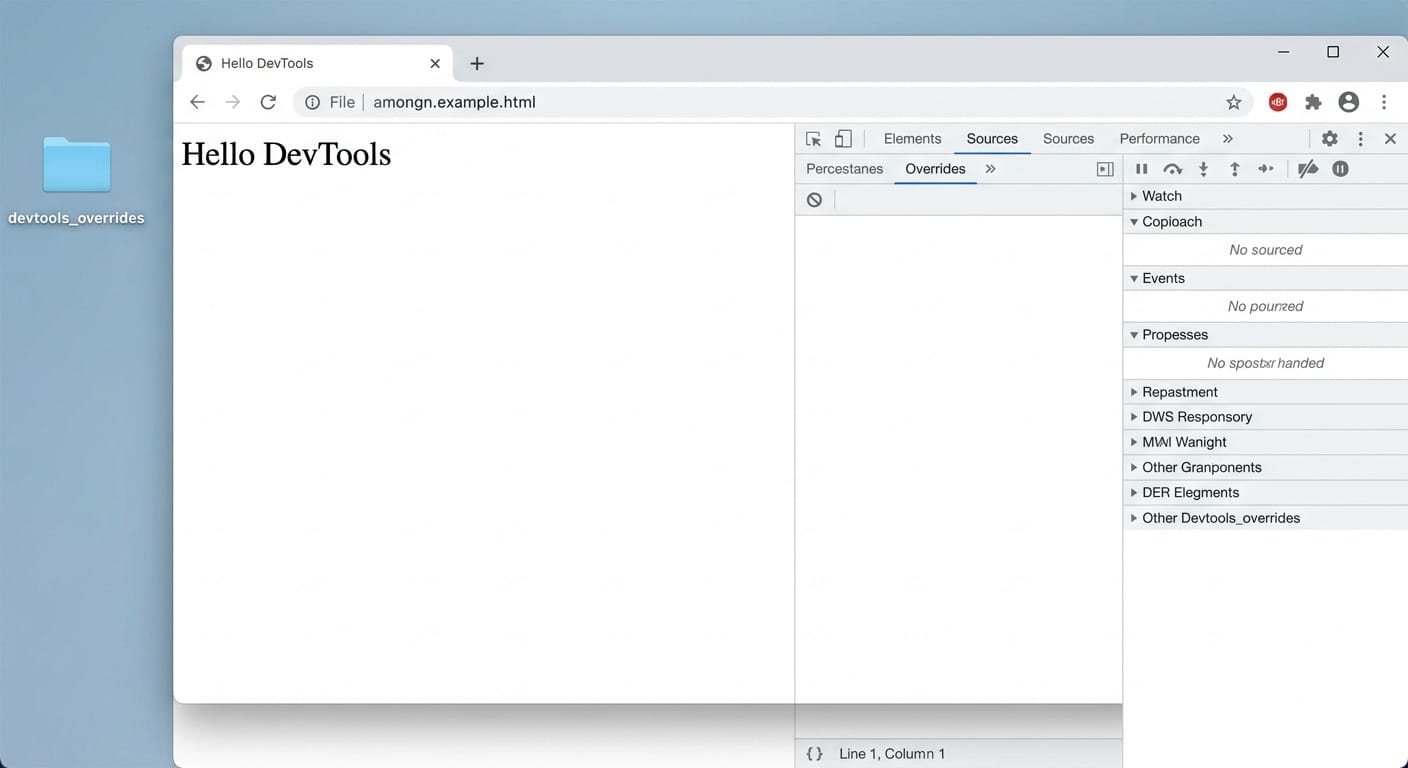The height and width of the screenshot is (768, 1408).
Task: Expand the DWS Responsory section
Action: coord(1196,417)
